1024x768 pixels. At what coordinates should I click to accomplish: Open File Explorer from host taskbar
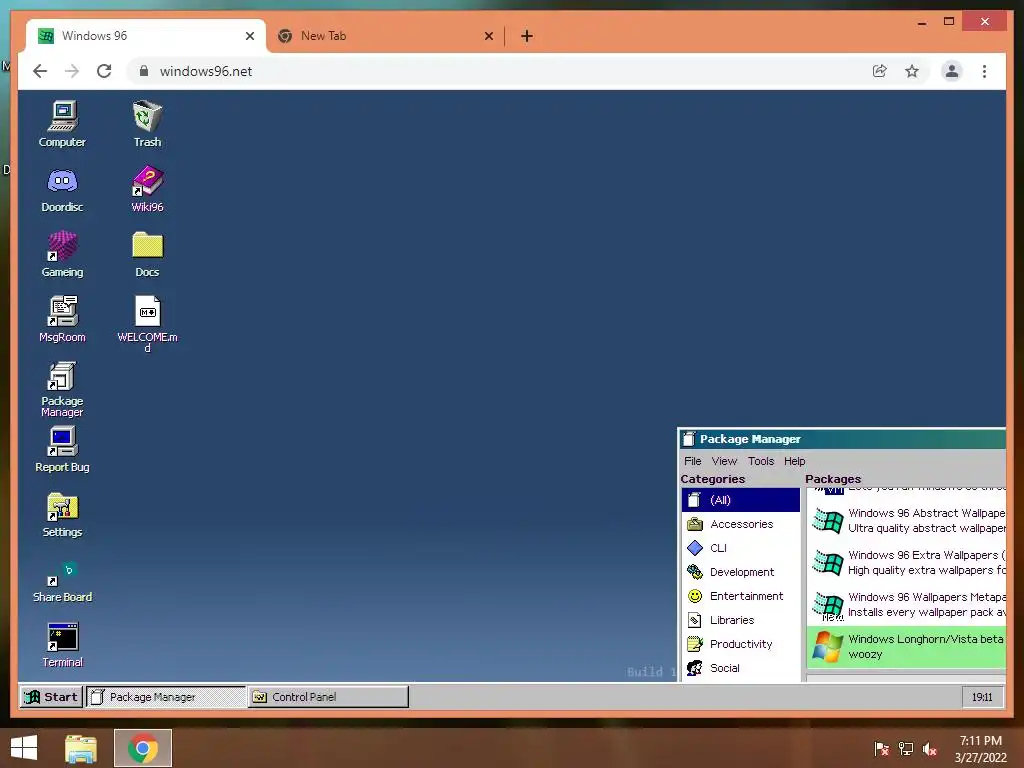(81, 748)
